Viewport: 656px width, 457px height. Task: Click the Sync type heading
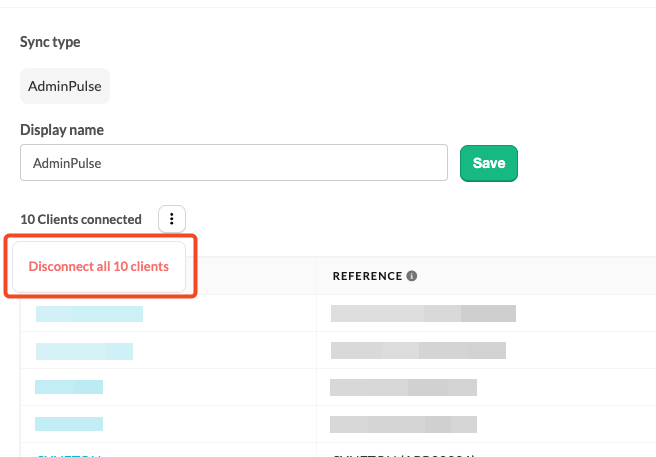(50, 43)
